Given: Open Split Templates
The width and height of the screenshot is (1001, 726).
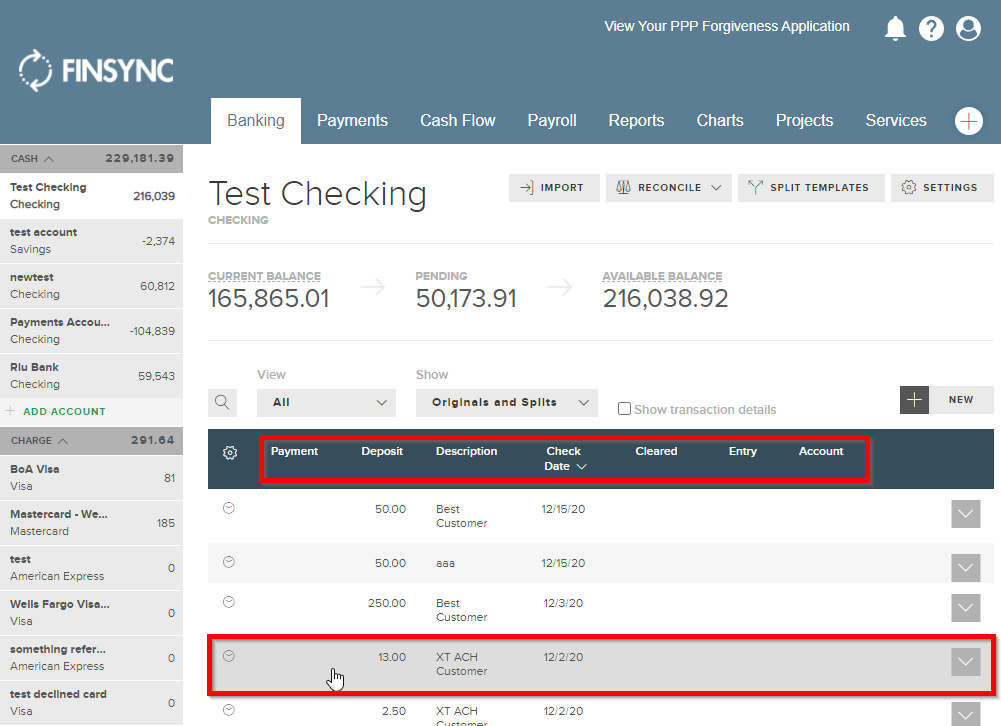Looking at the screenshot, I should 811,188.
